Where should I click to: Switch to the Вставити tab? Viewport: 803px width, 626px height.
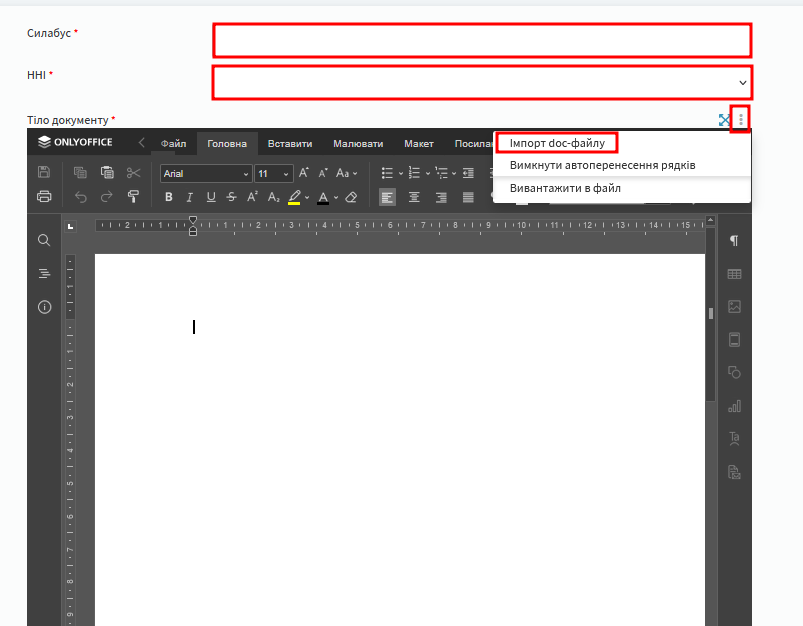click(290, 144)
